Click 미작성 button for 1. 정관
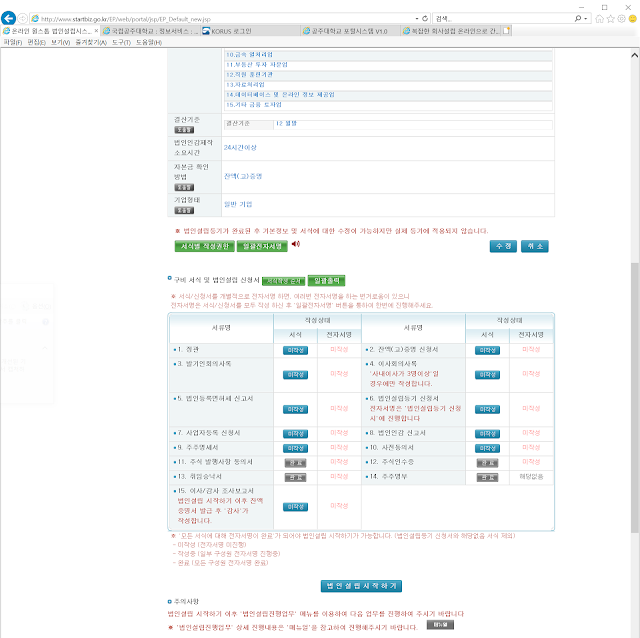The image size is (640, 638). click(x=295, y=350)
